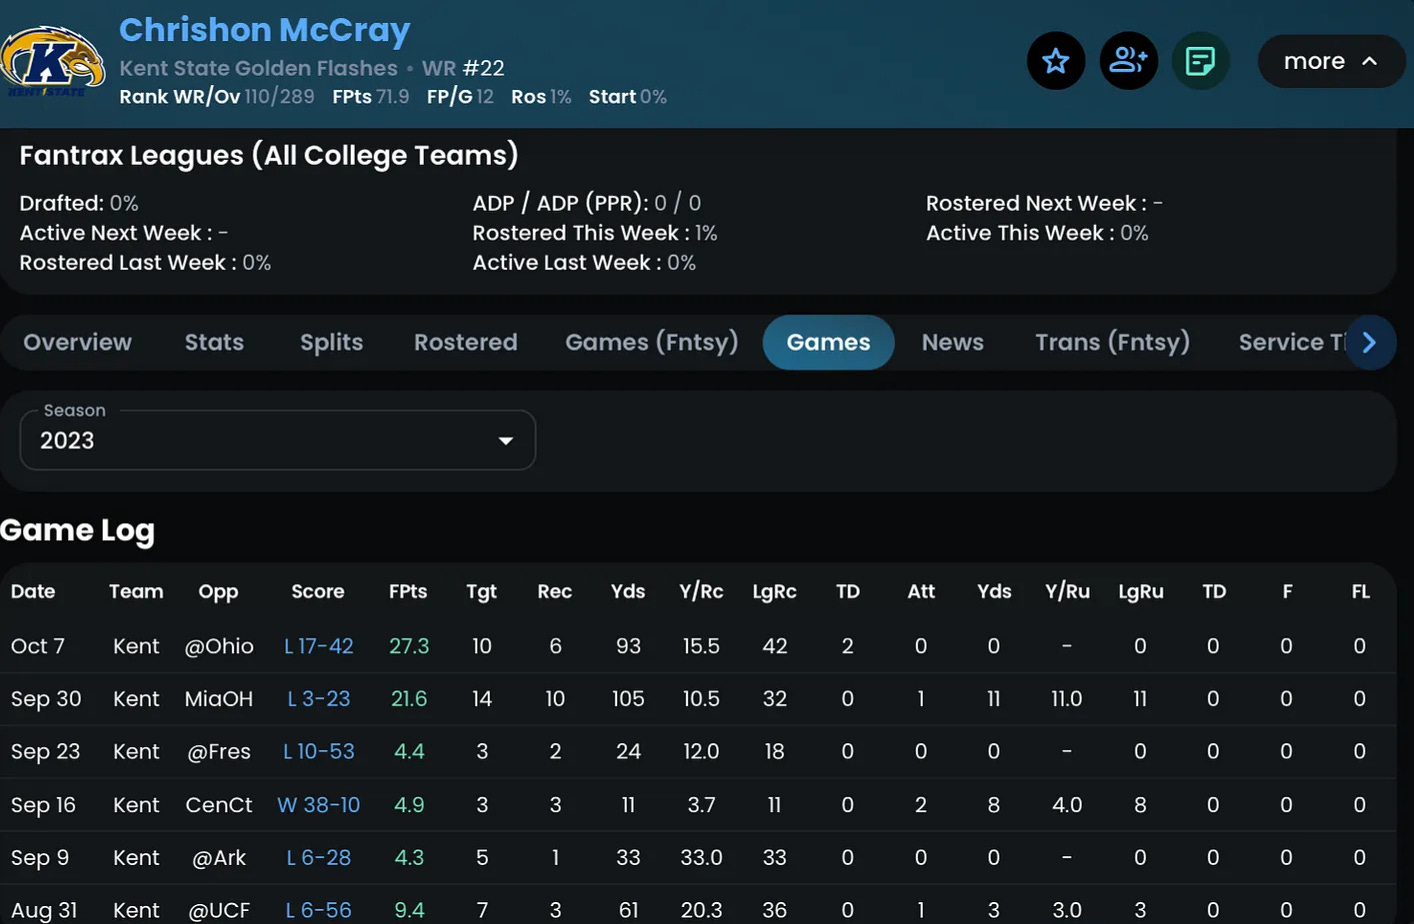Image resolution: width=1414 pixels, height=924 pixels.
Task: Click the Att column header
Action: point(921,591)
